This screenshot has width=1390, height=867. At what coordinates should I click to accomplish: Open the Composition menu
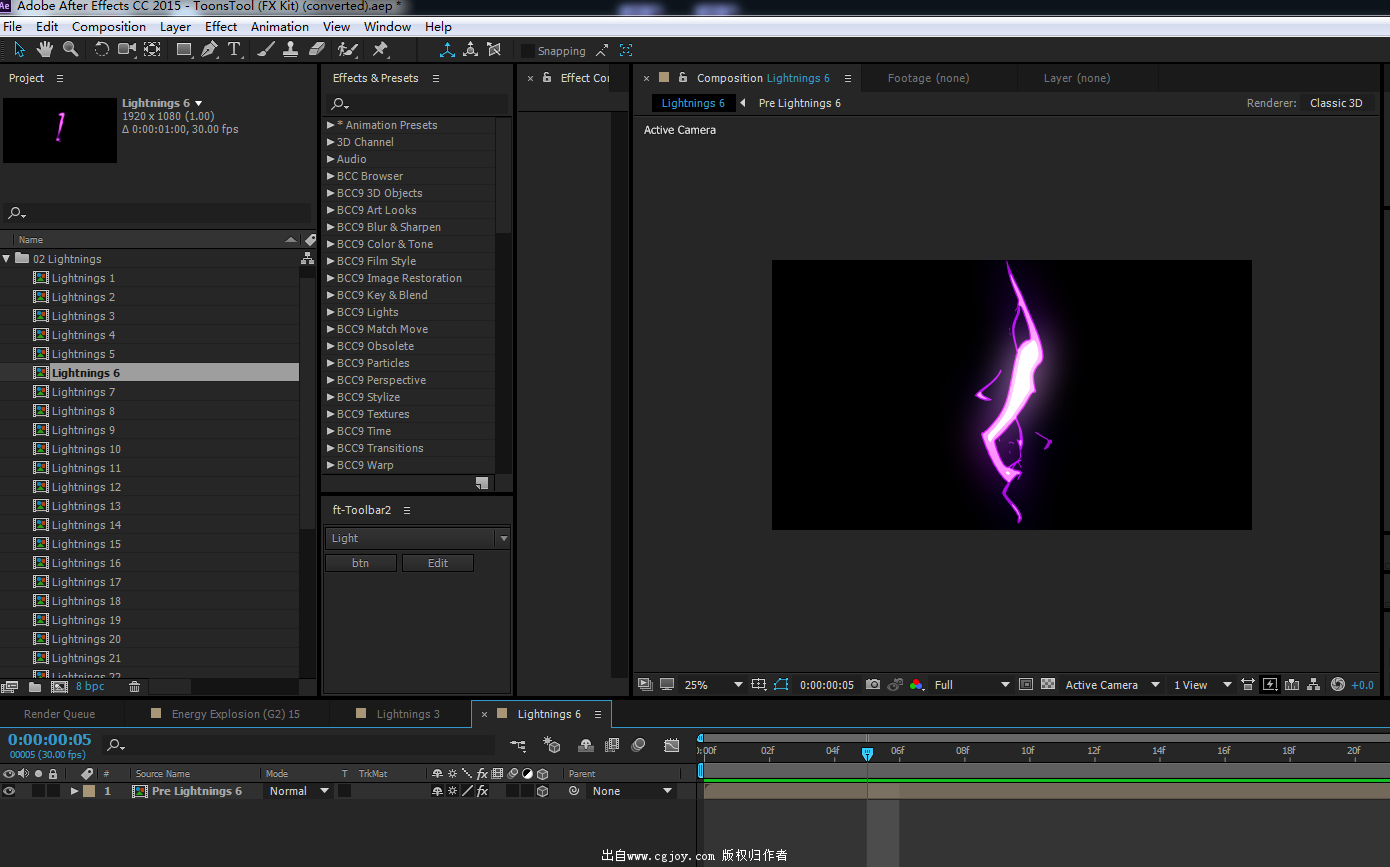tap(109, 26)
